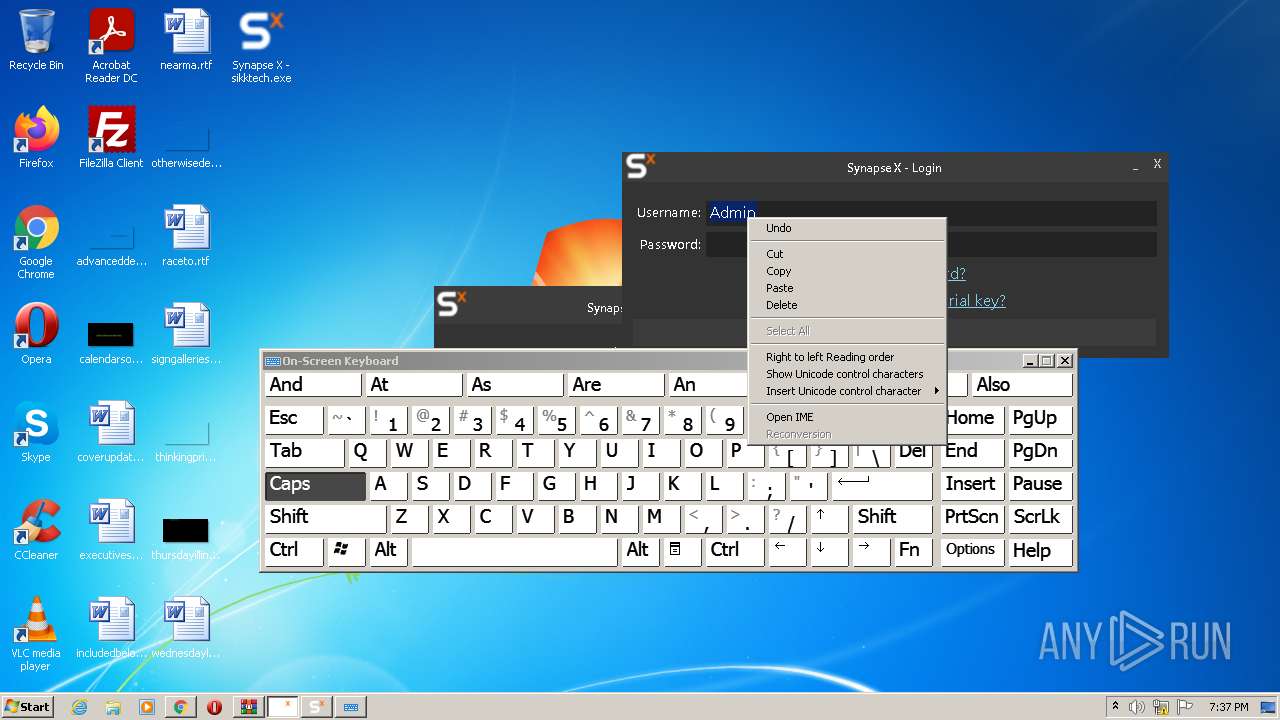This screenshot has height=720, width=1280.
Task: Open Windows Explorer folder in taskbar
Action: (x=113, y=707)
